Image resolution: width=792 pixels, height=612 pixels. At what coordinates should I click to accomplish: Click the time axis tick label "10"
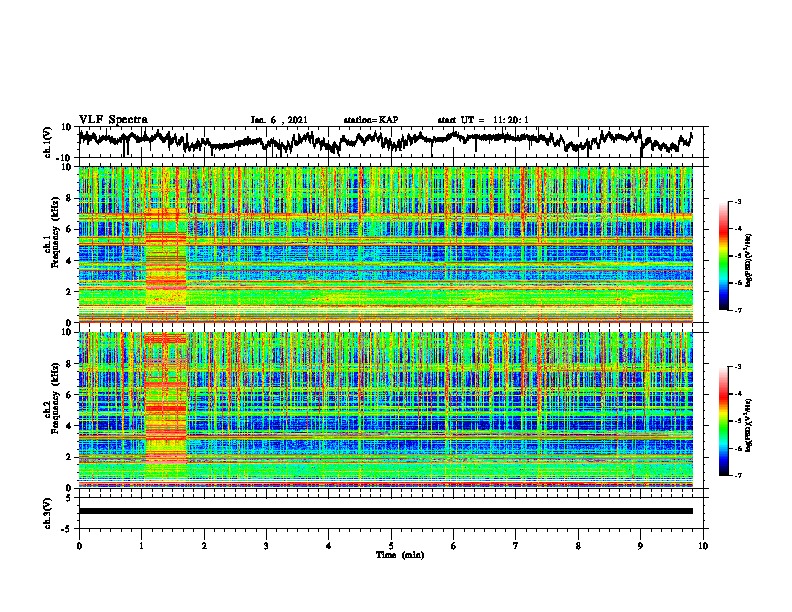pyautogui.click(x=703, y=546)
